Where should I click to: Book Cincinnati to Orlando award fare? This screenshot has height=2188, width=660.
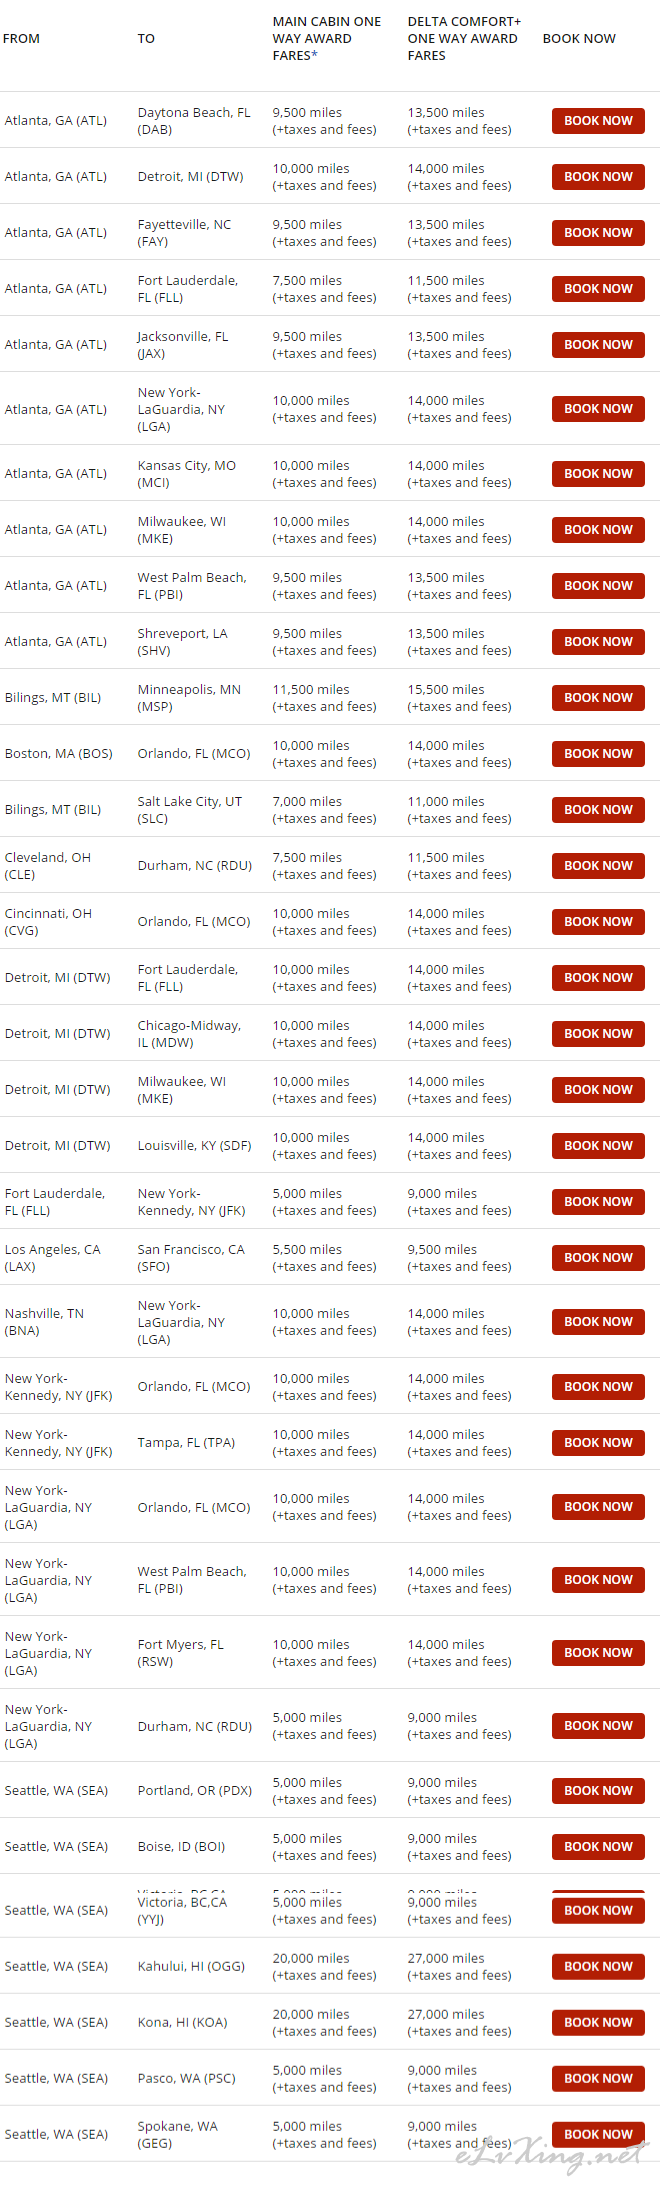click(x=598, y=922)
